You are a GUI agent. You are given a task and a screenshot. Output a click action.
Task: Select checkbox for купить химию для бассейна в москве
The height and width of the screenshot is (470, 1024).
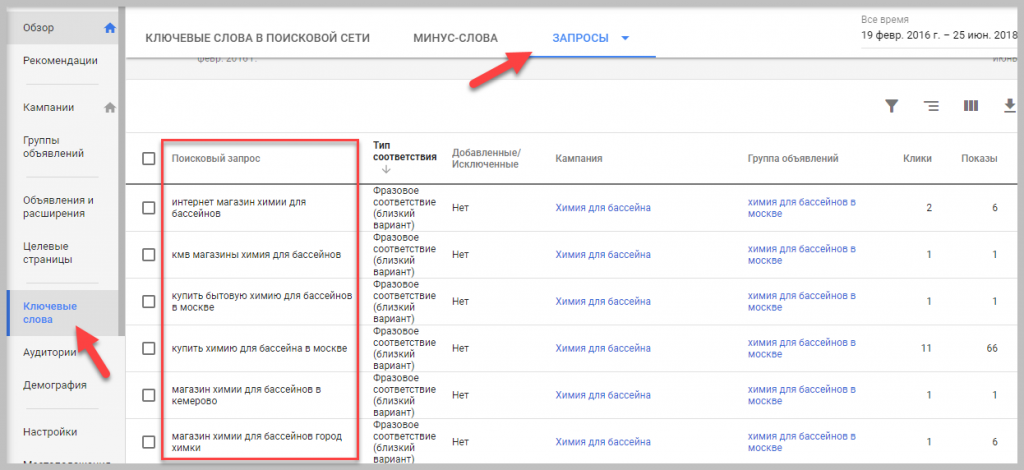(149, 348)
